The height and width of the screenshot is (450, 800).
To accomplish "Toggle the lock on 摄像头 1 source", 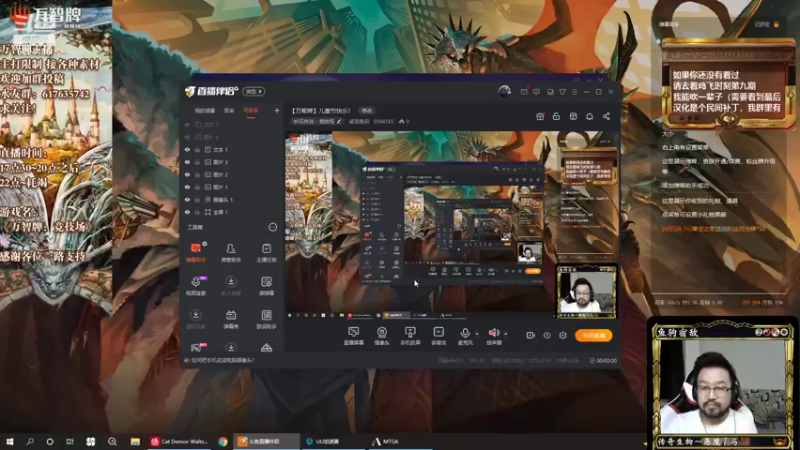I will pos(197,200).
